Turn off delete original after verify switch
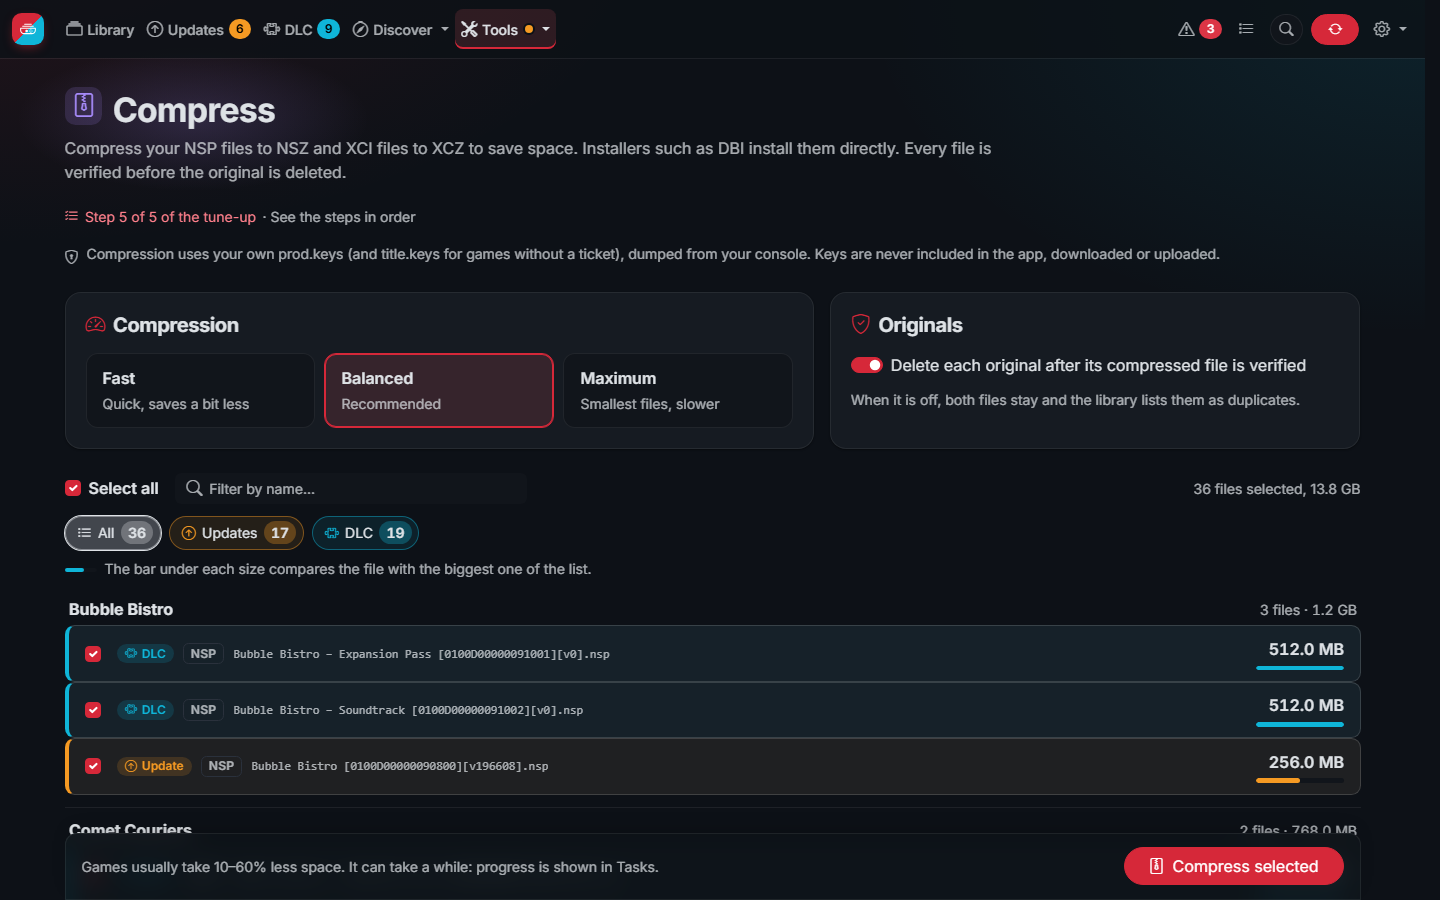Screen dimensions: 1440x900 click(867, 365)
